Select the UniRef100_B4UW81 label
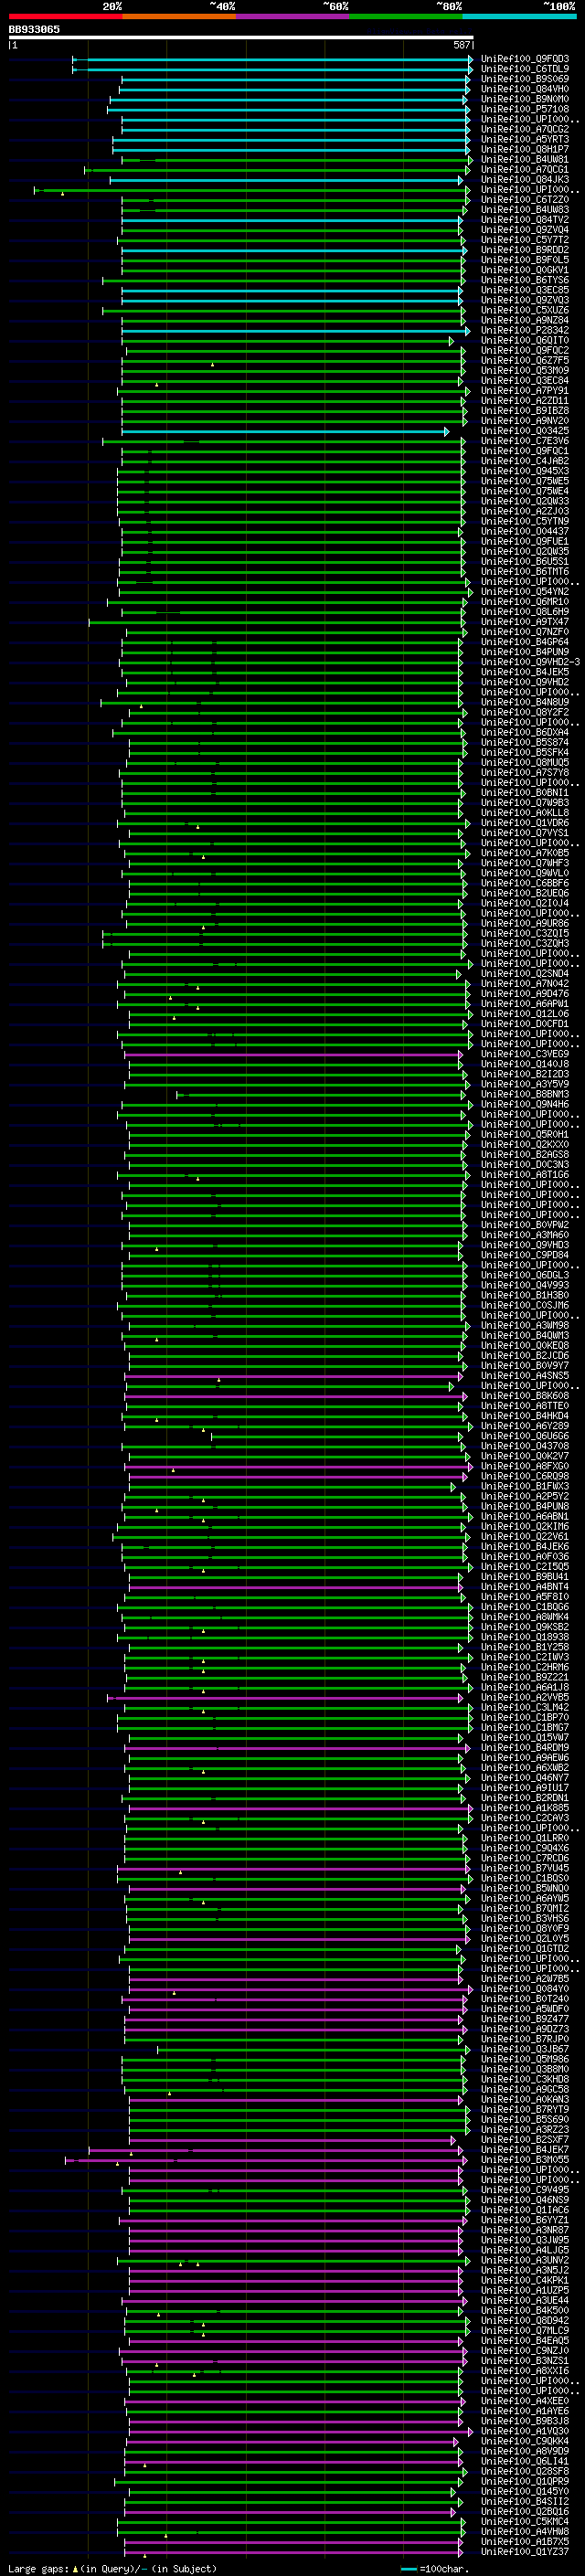585x2576 pixels. click(525, 159)
